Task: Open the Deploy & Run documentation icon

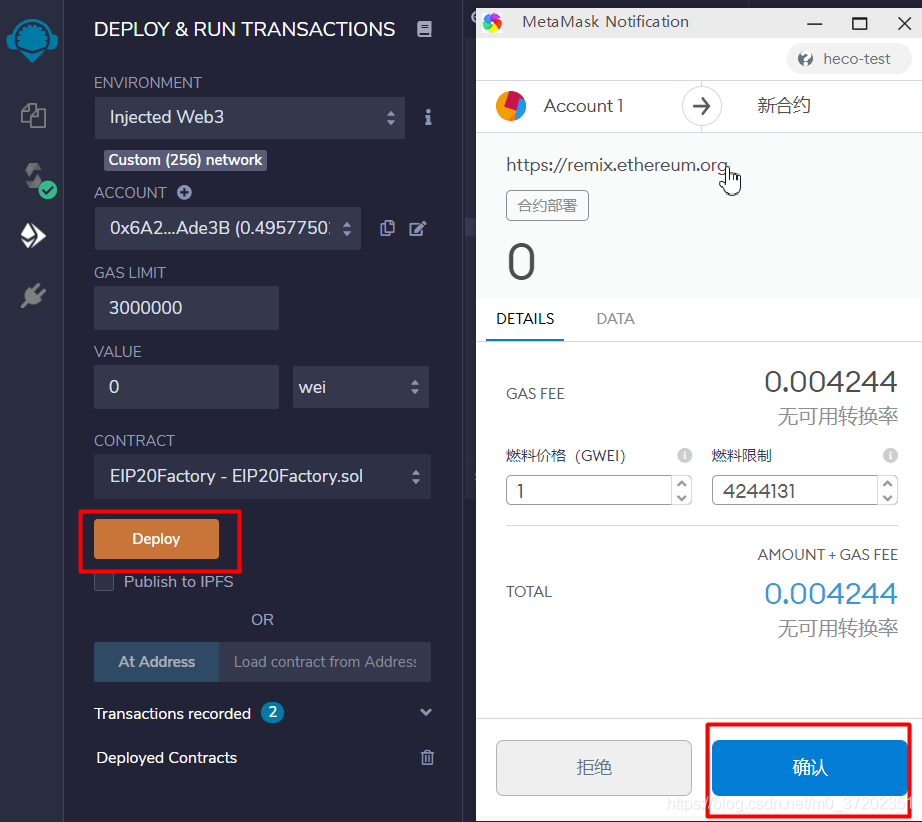Action: click(x=425, y=29)
